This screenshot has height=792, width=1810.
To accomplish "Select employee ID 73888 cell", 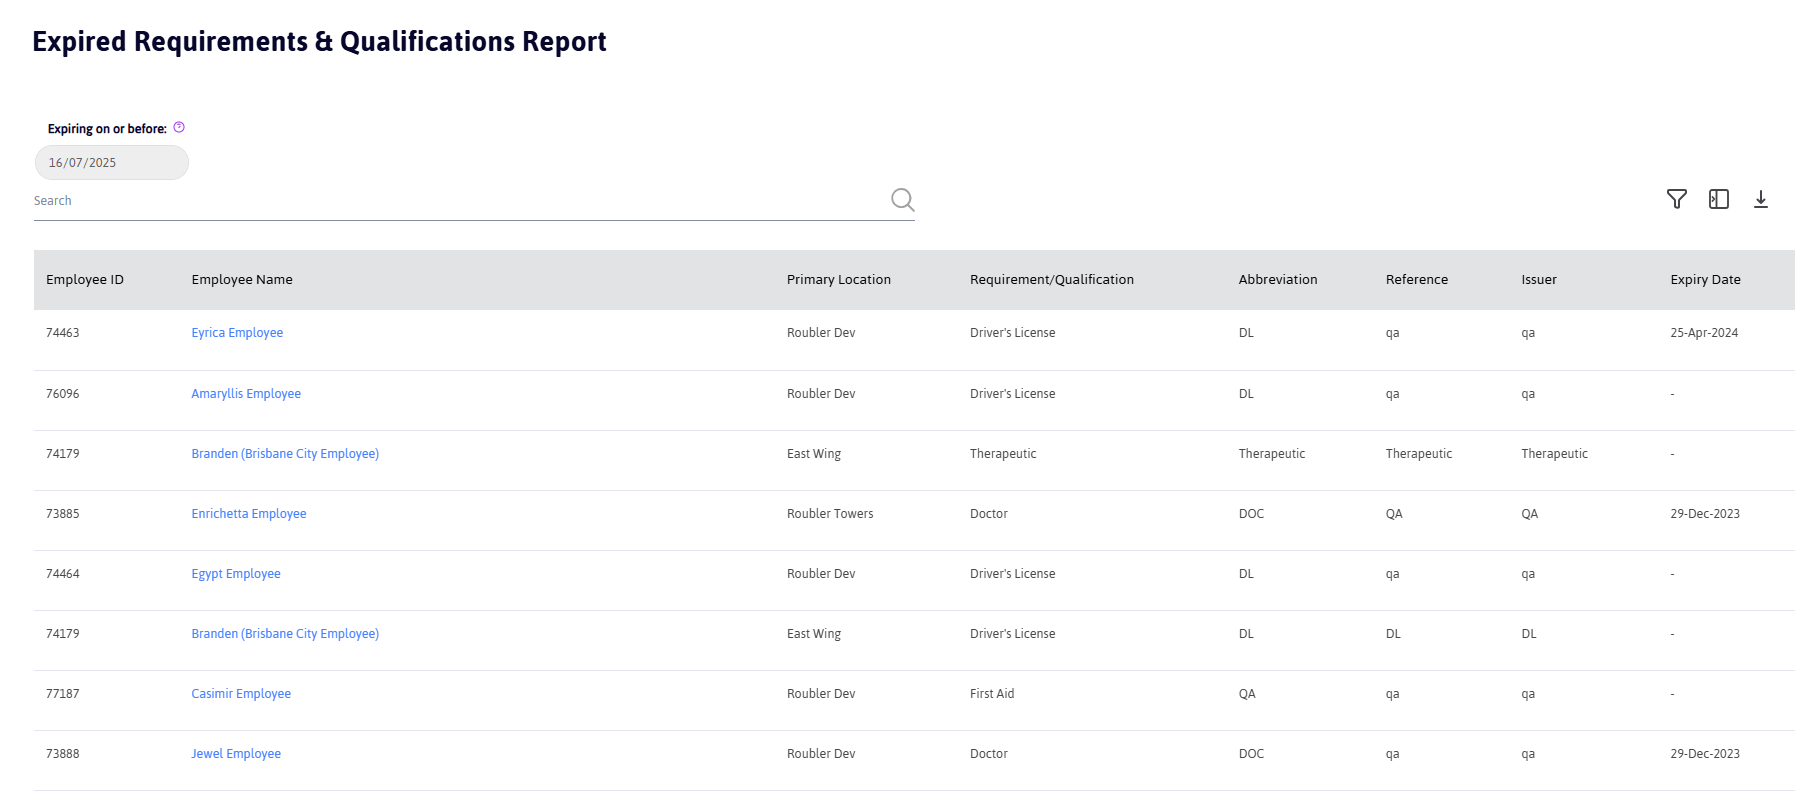I will coord(63,754).
